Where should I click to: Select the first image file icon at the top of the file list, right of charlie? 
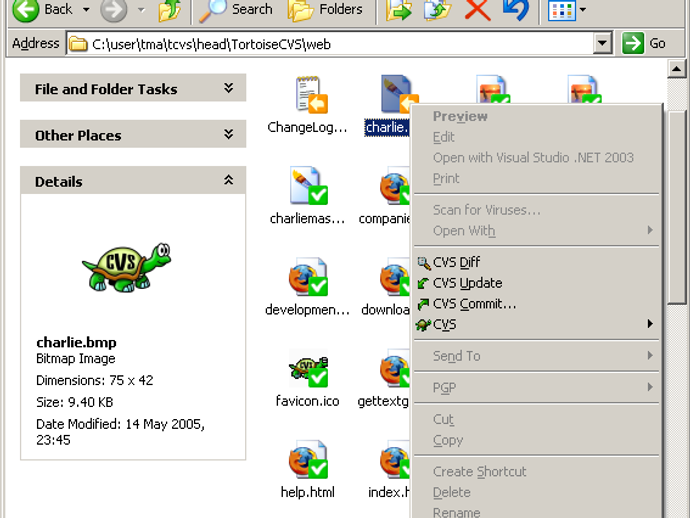[x=493, y=89]
